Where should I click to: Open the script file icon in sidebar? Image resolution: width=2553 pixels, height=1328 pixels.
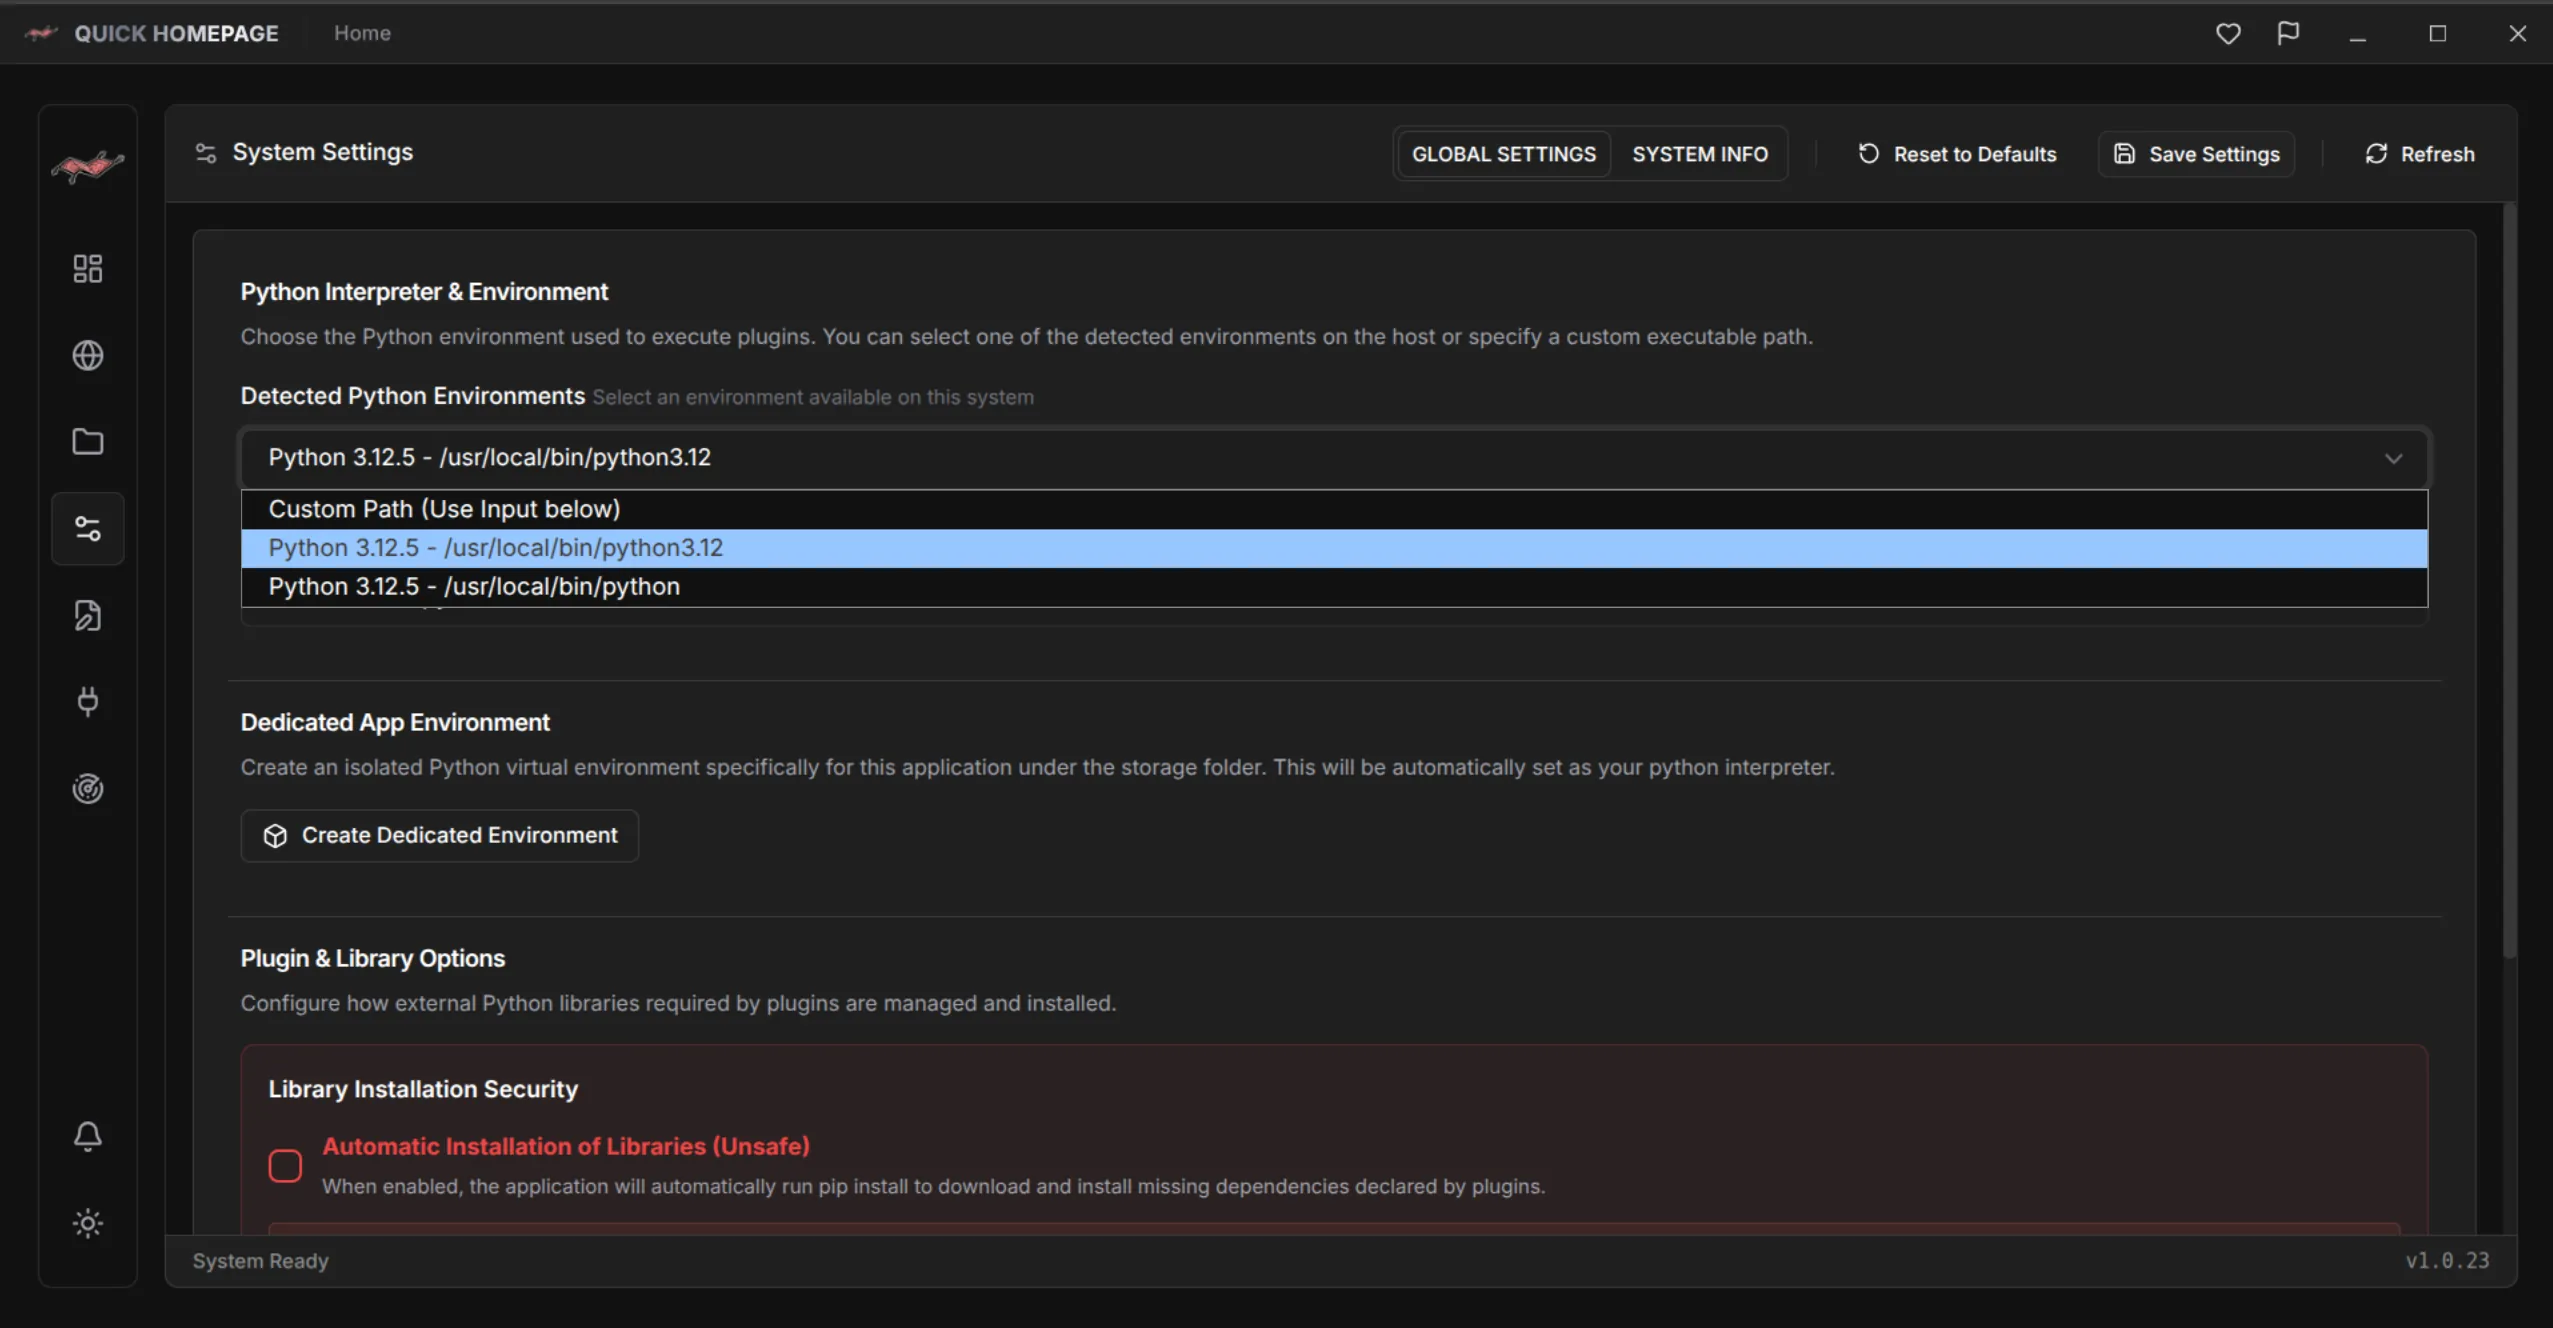coord(88,615)
